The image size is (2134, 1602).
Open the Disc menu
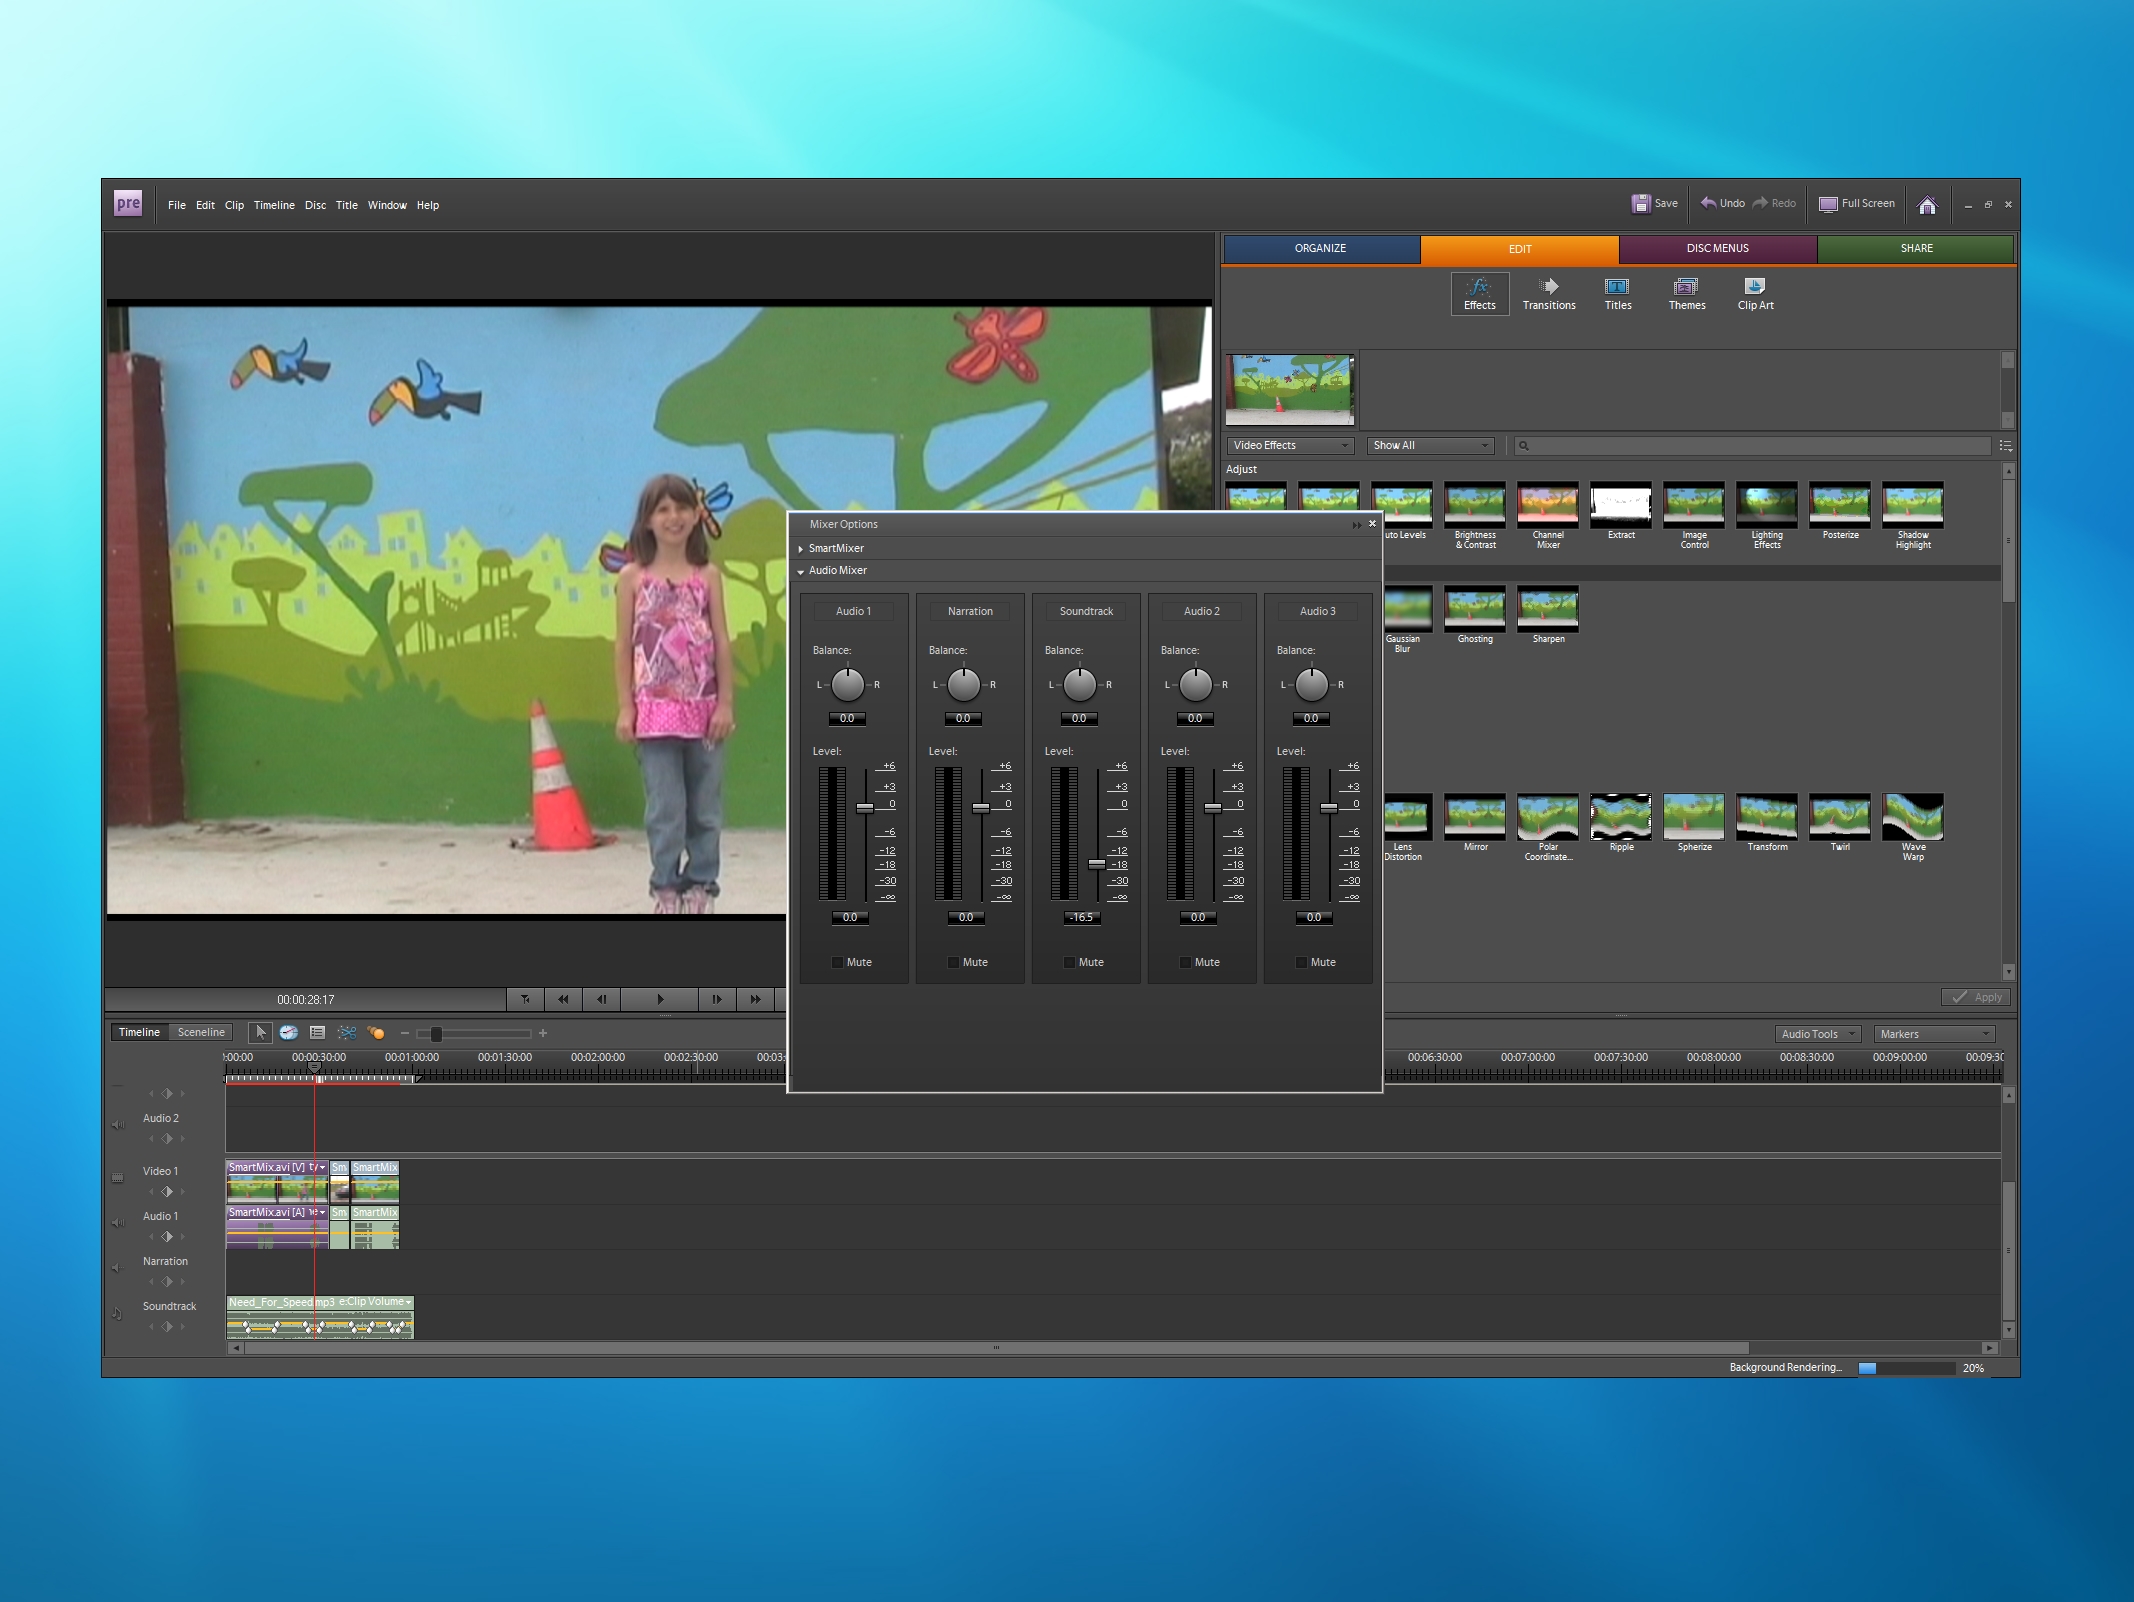pyautogui.click(x=315, y=205)
